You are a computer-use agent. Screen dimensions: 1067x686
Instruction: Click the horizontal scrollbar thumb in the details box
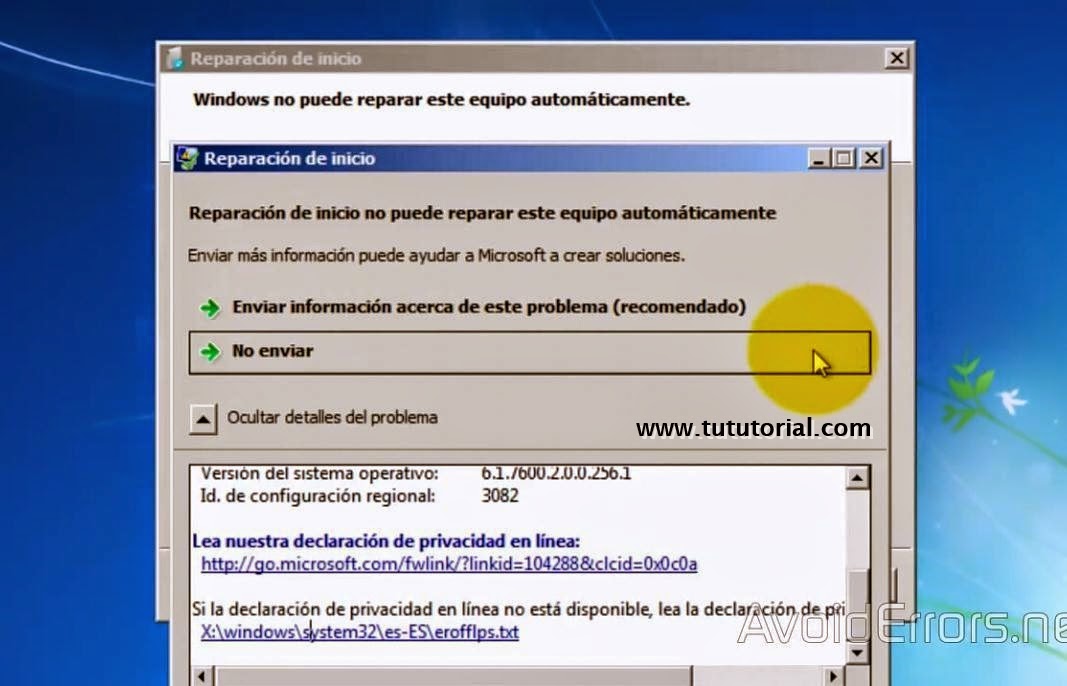[x=453, y=676]
